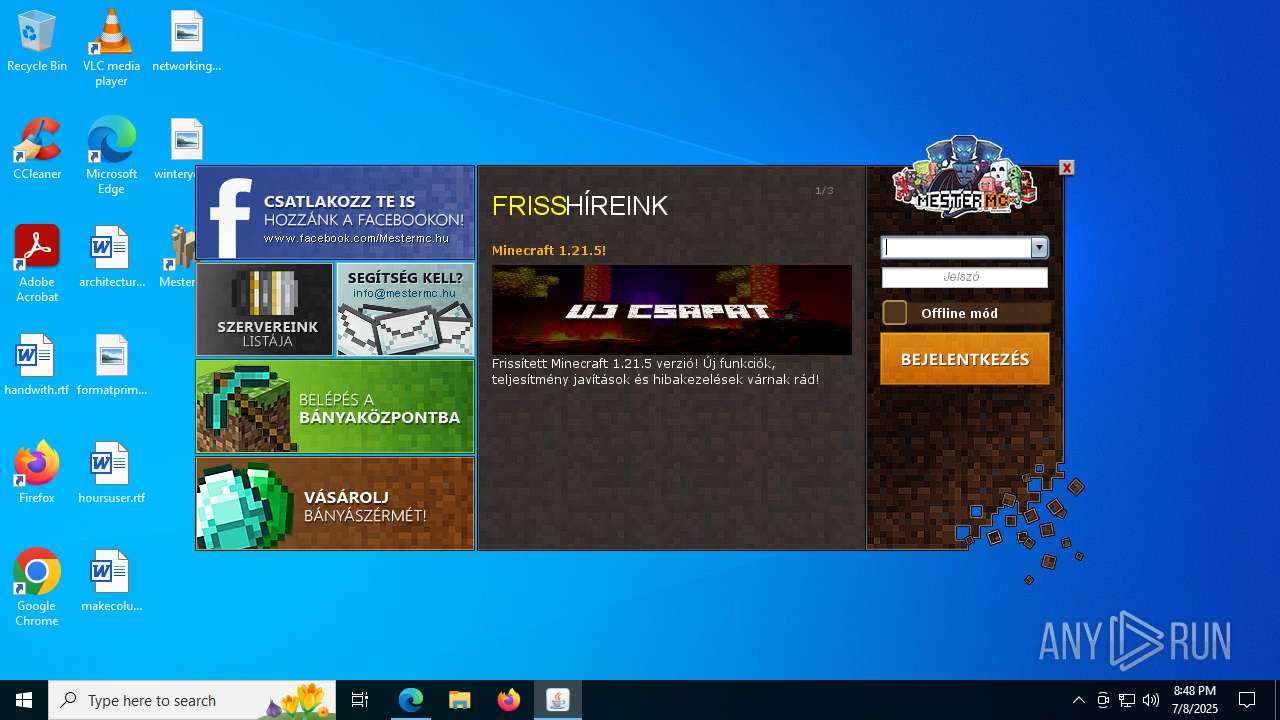Open File Explorer from the taskbar

(459, 700)
